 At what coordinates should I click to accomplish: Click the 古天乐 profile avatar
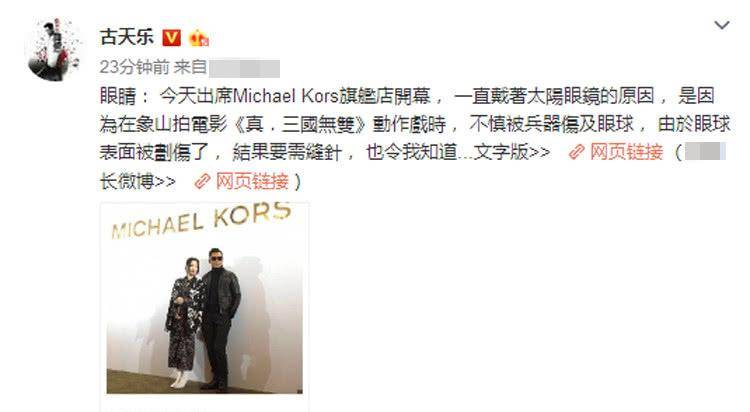point(54,50)
